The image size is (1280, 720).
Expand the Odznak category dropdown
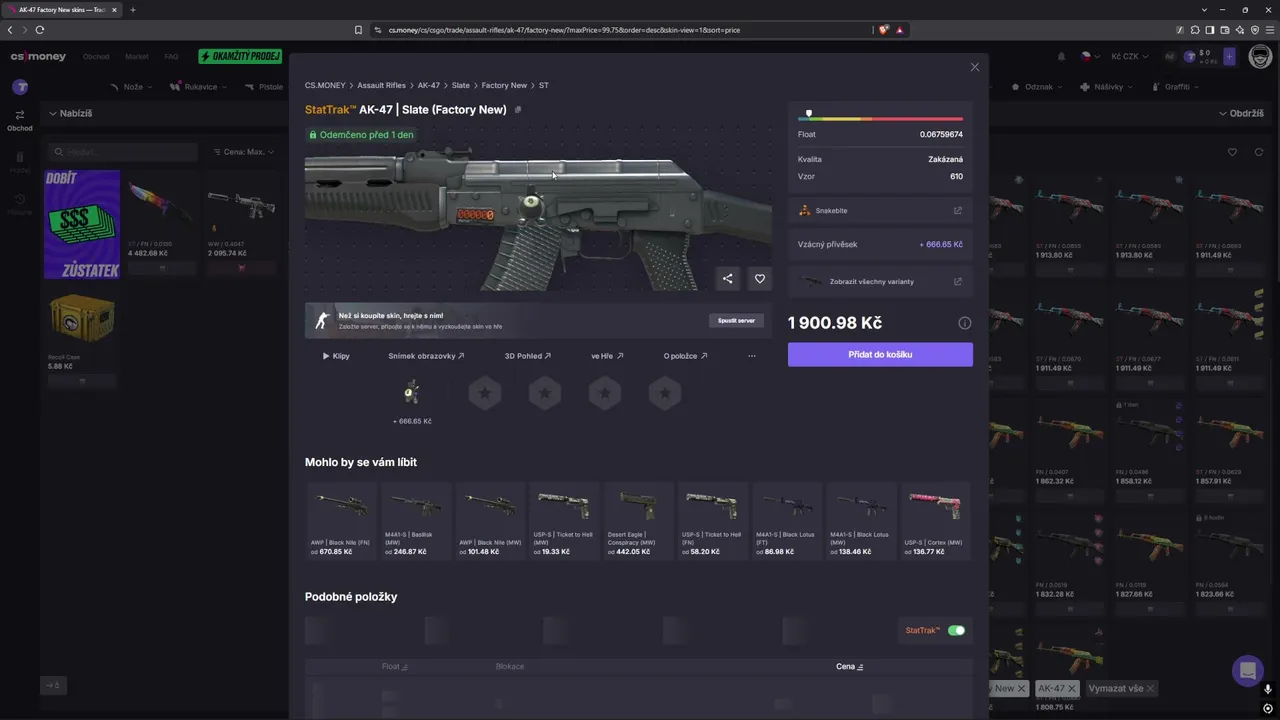pos(1039,87)
